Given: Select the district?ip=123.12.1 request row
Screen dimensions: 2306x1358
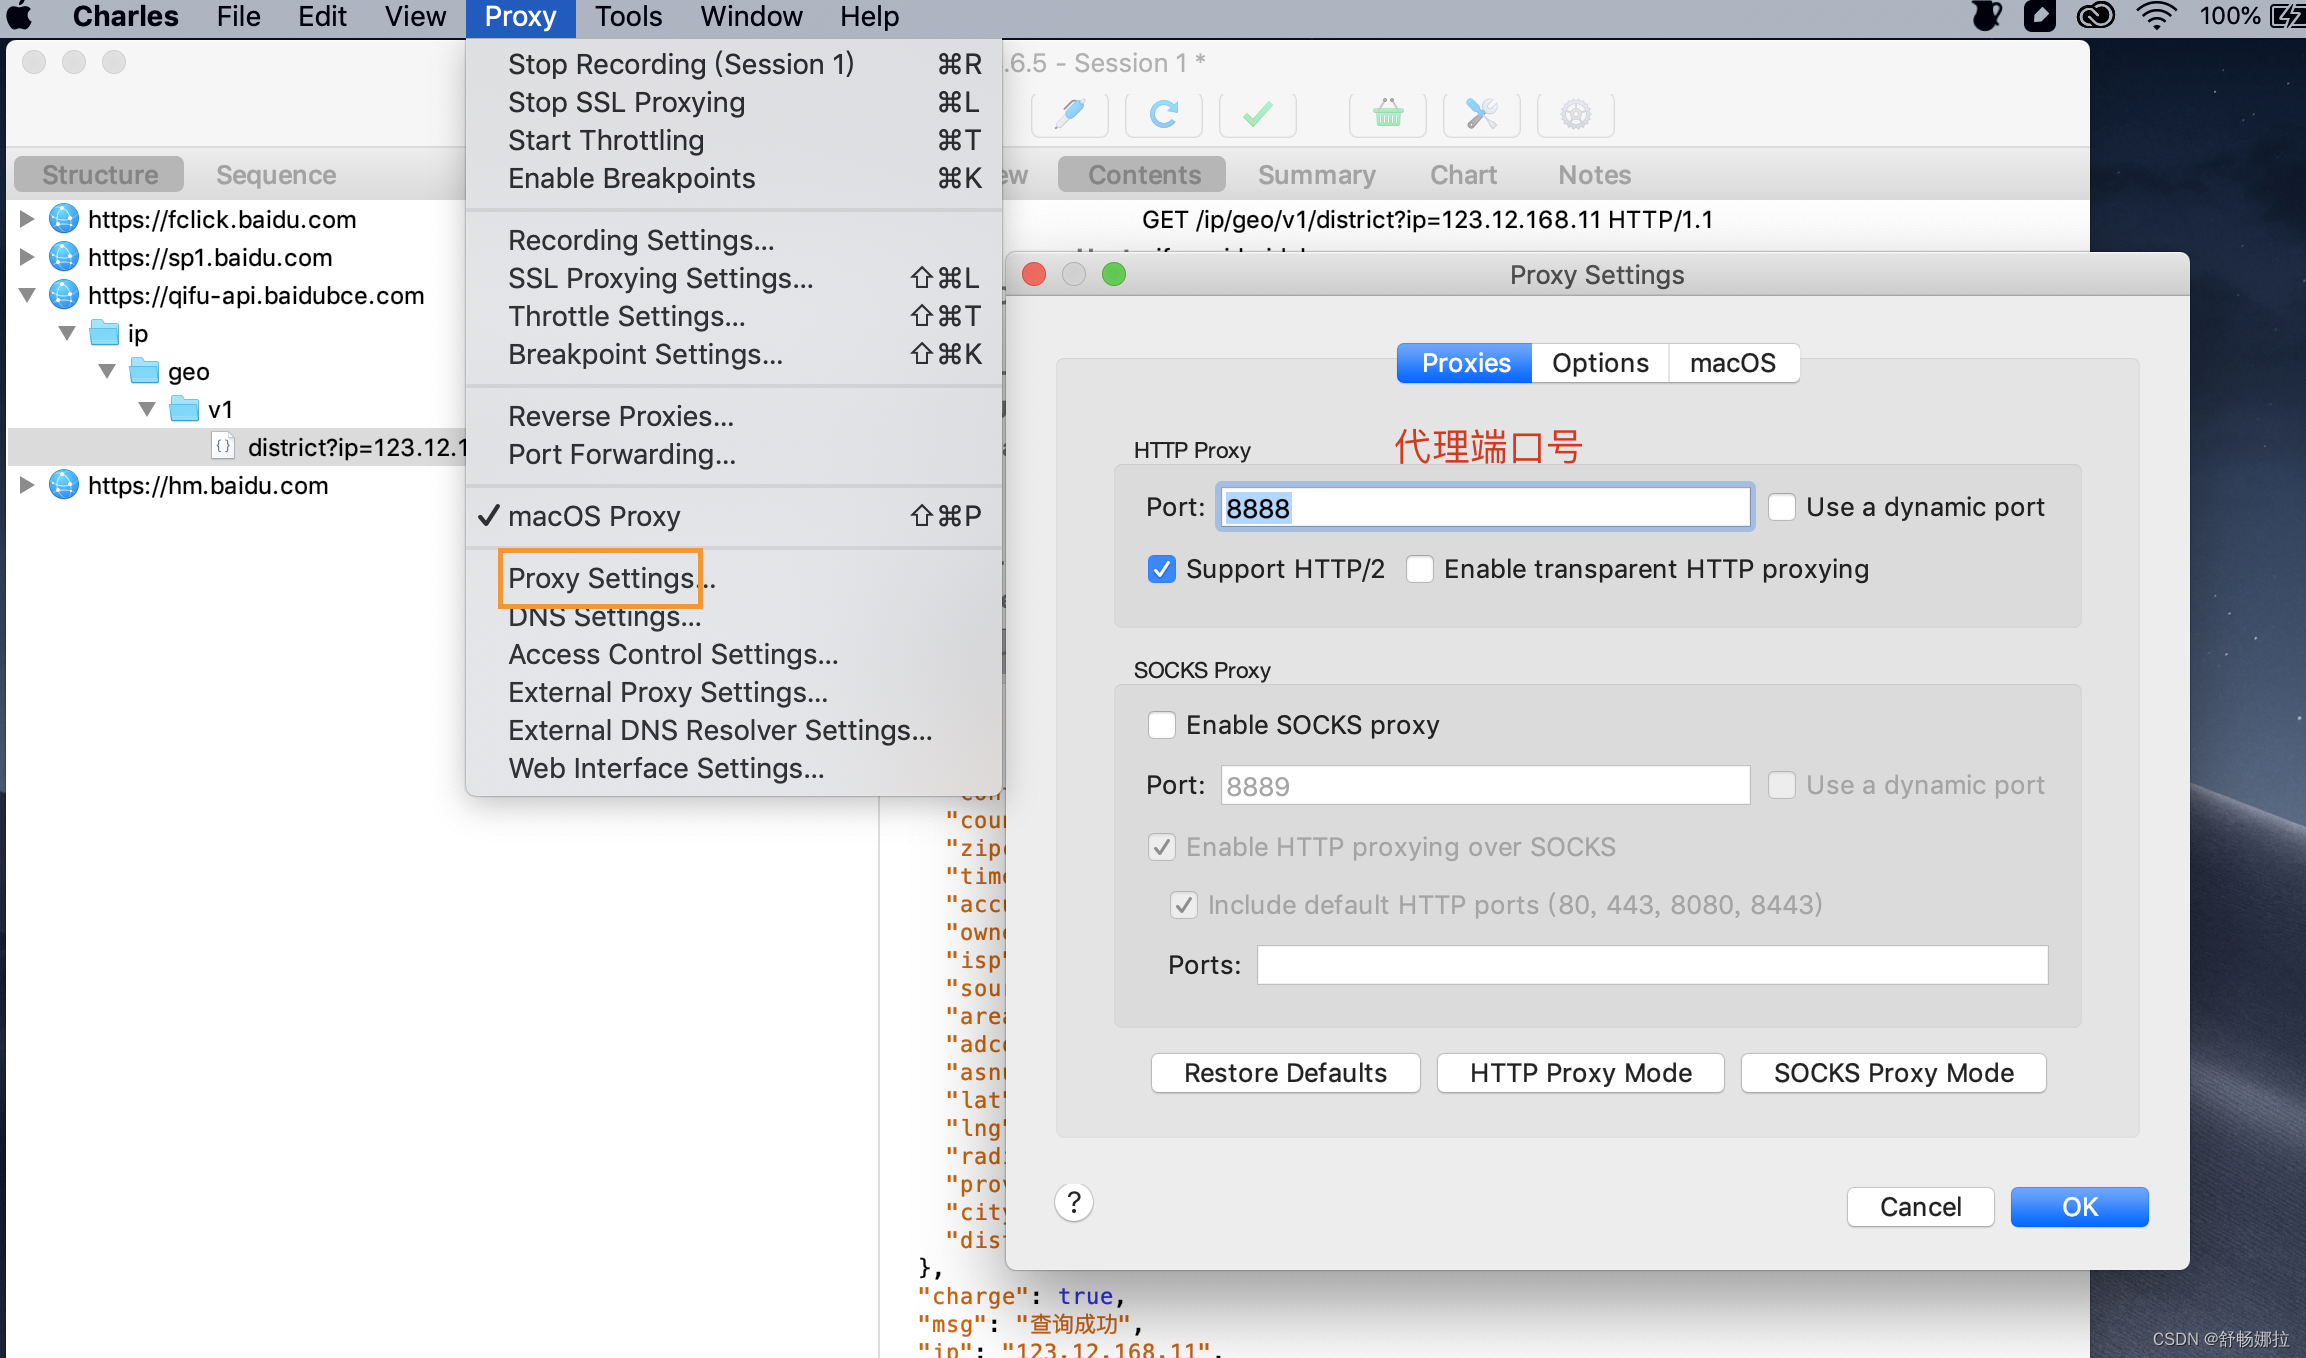Looking at the screenshot, I should (x=236, y=447).
